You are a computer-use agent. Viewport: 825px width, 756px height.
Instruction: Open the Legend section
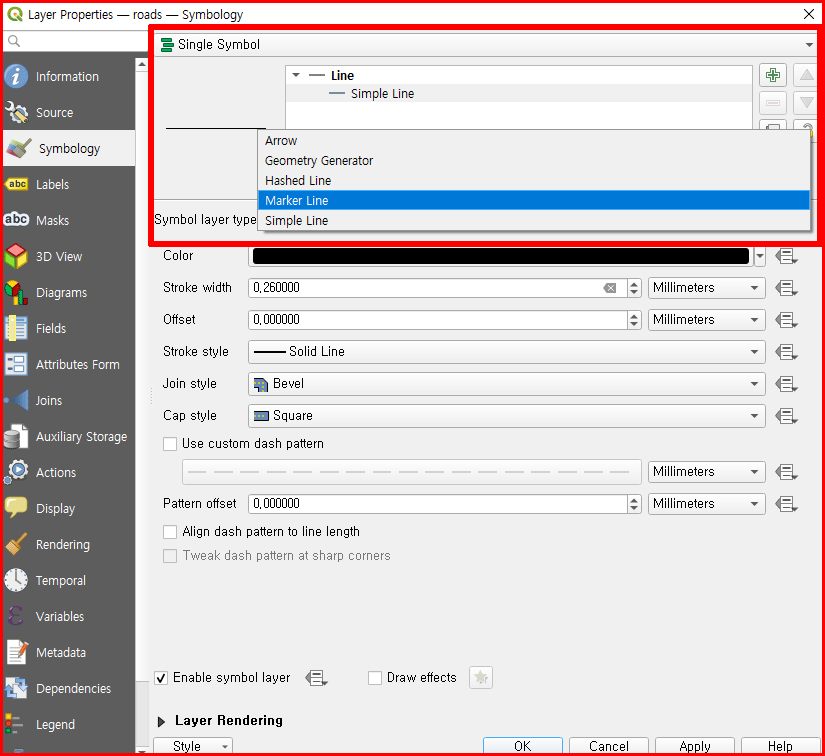tap(68, 725)
